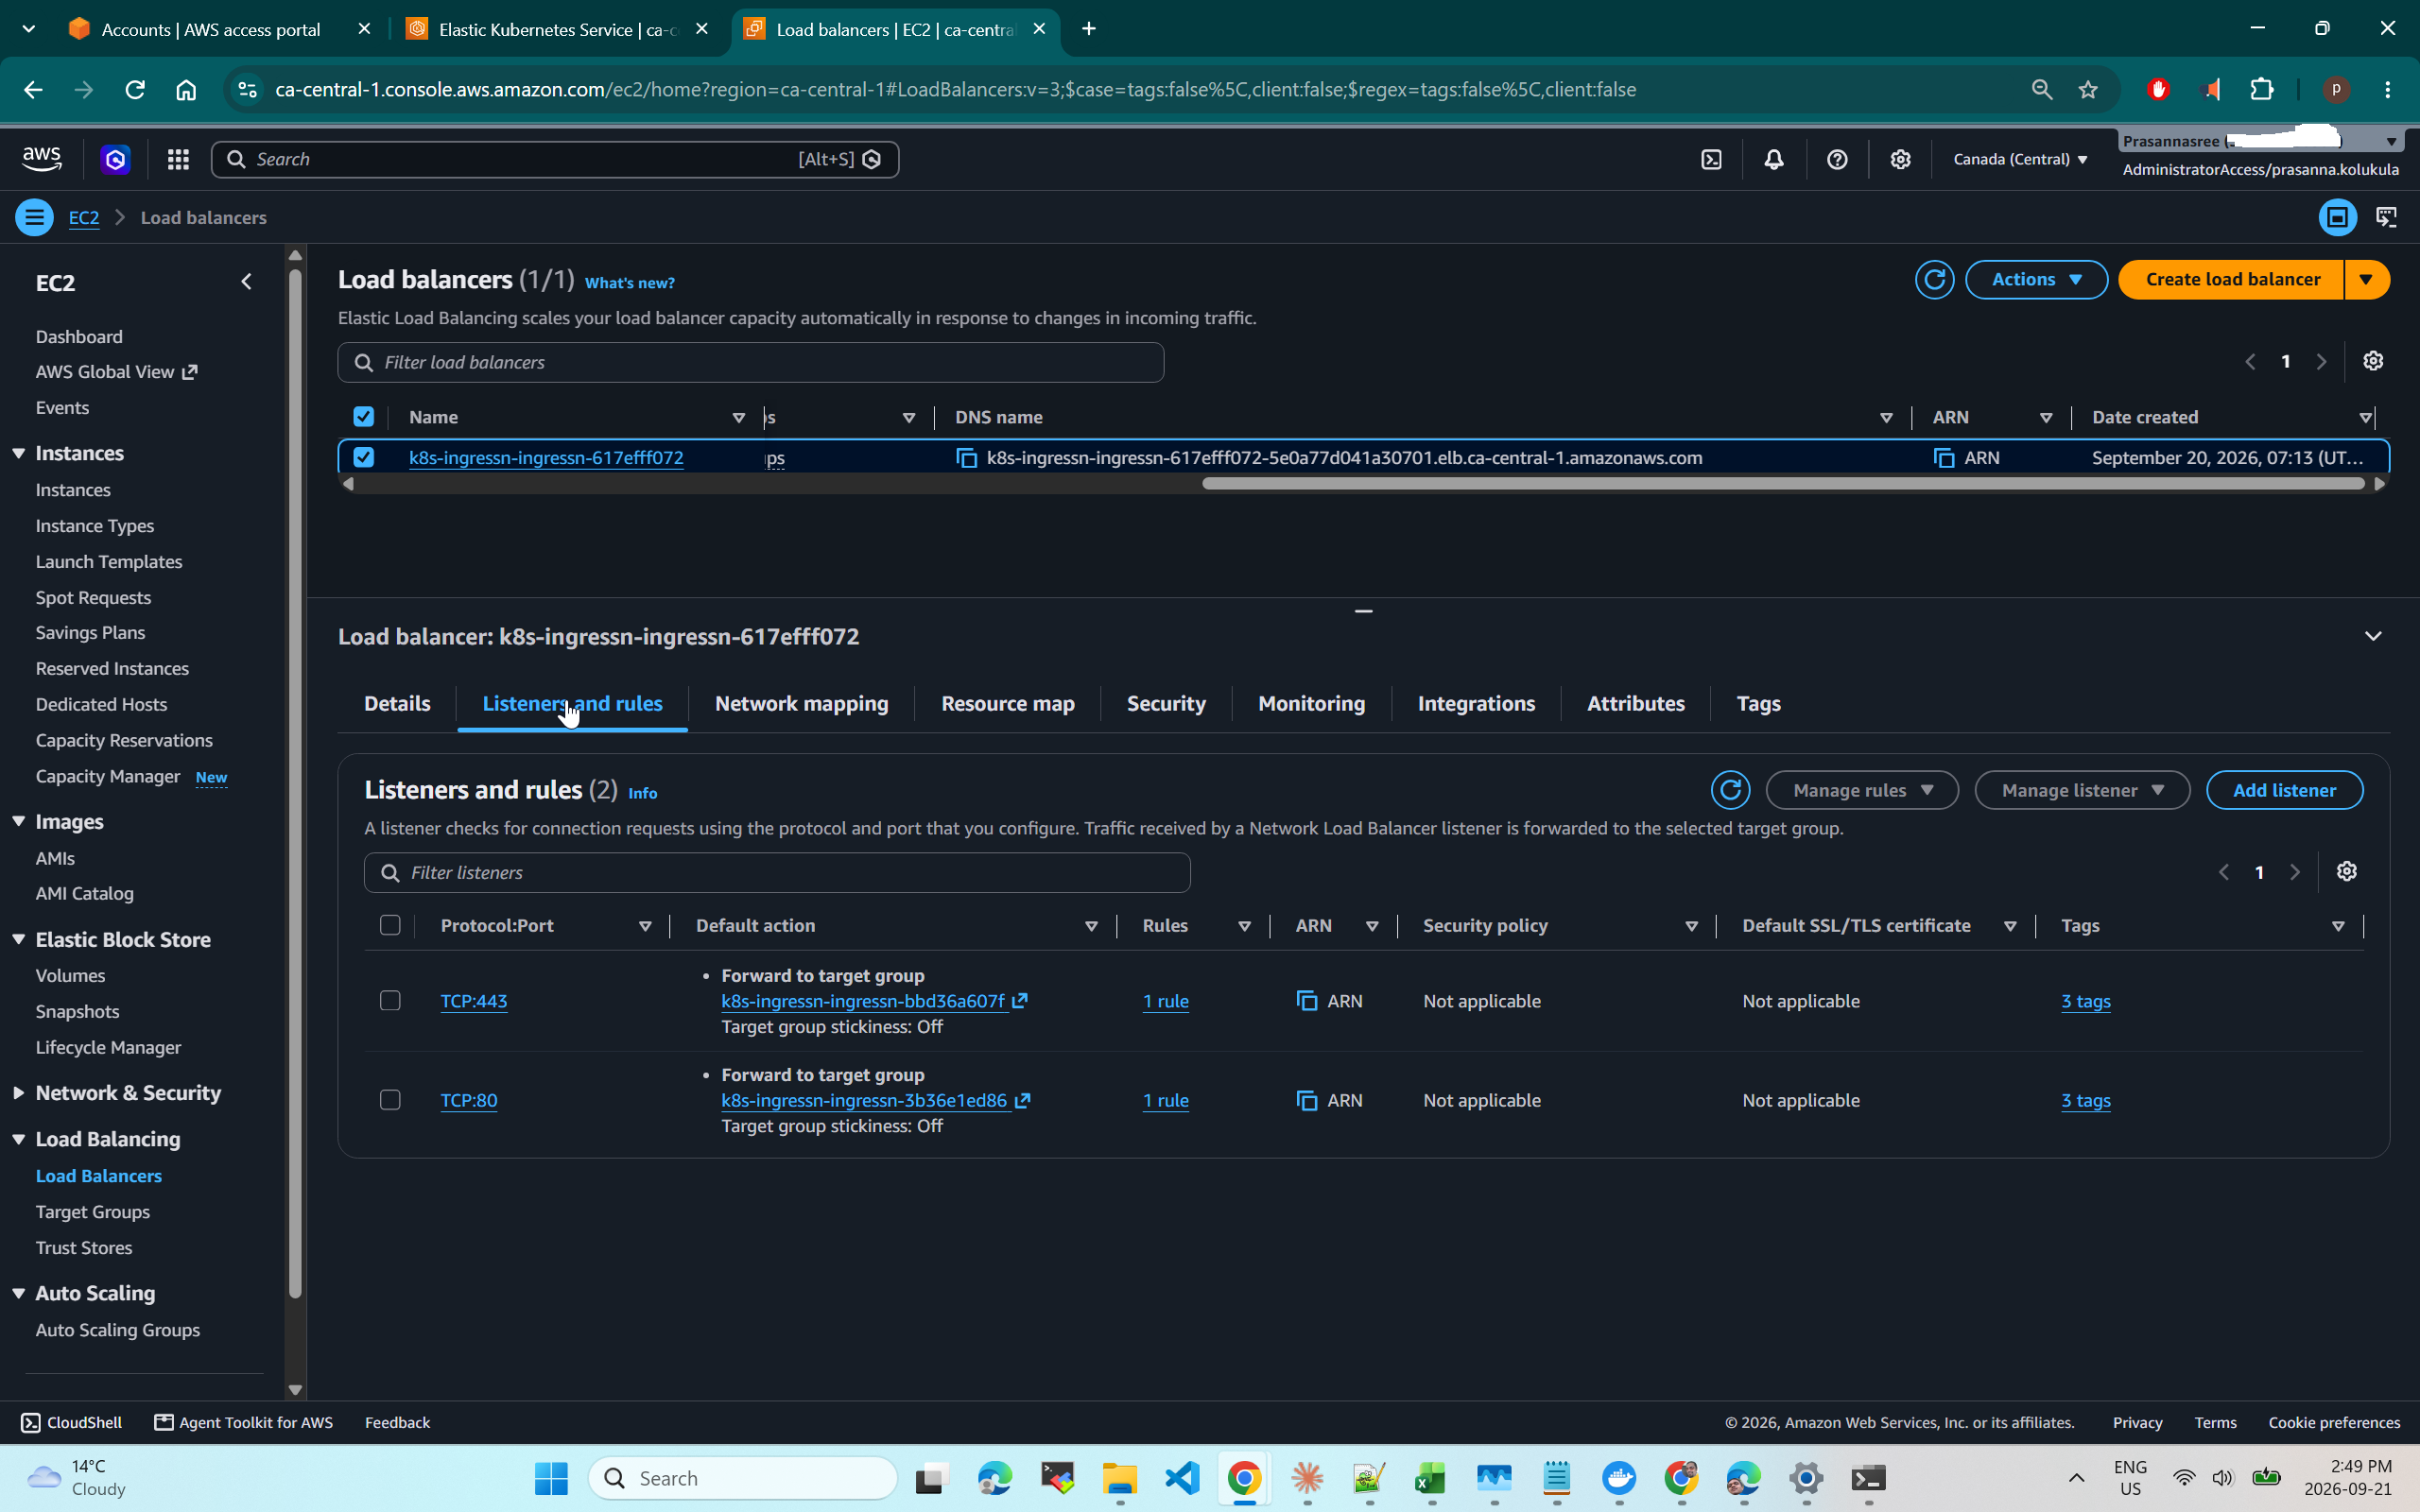Viewport: 2420px width, 1512px height.
Task: Open the notifications bell
Action: [x=1774, y=159]
